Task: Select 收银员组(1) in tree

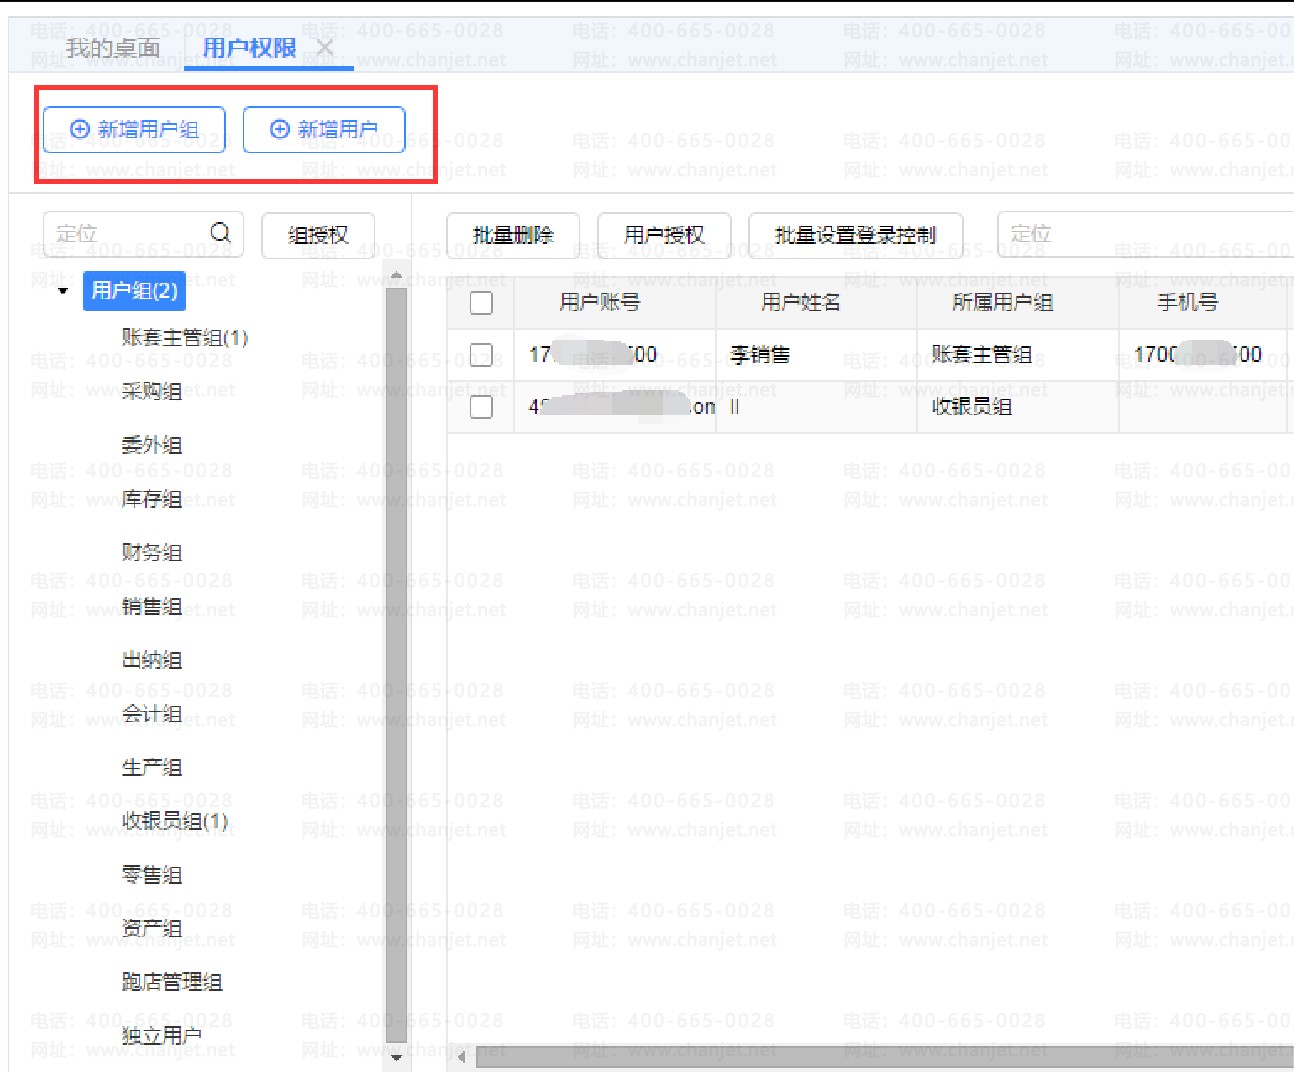Action: tap(175, 821)
